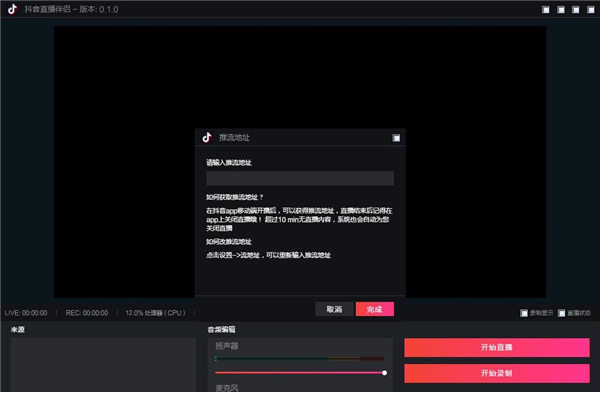Click the 12.0% 处理器 (CPU) status
Screen dimensions: 600x407
155,313
